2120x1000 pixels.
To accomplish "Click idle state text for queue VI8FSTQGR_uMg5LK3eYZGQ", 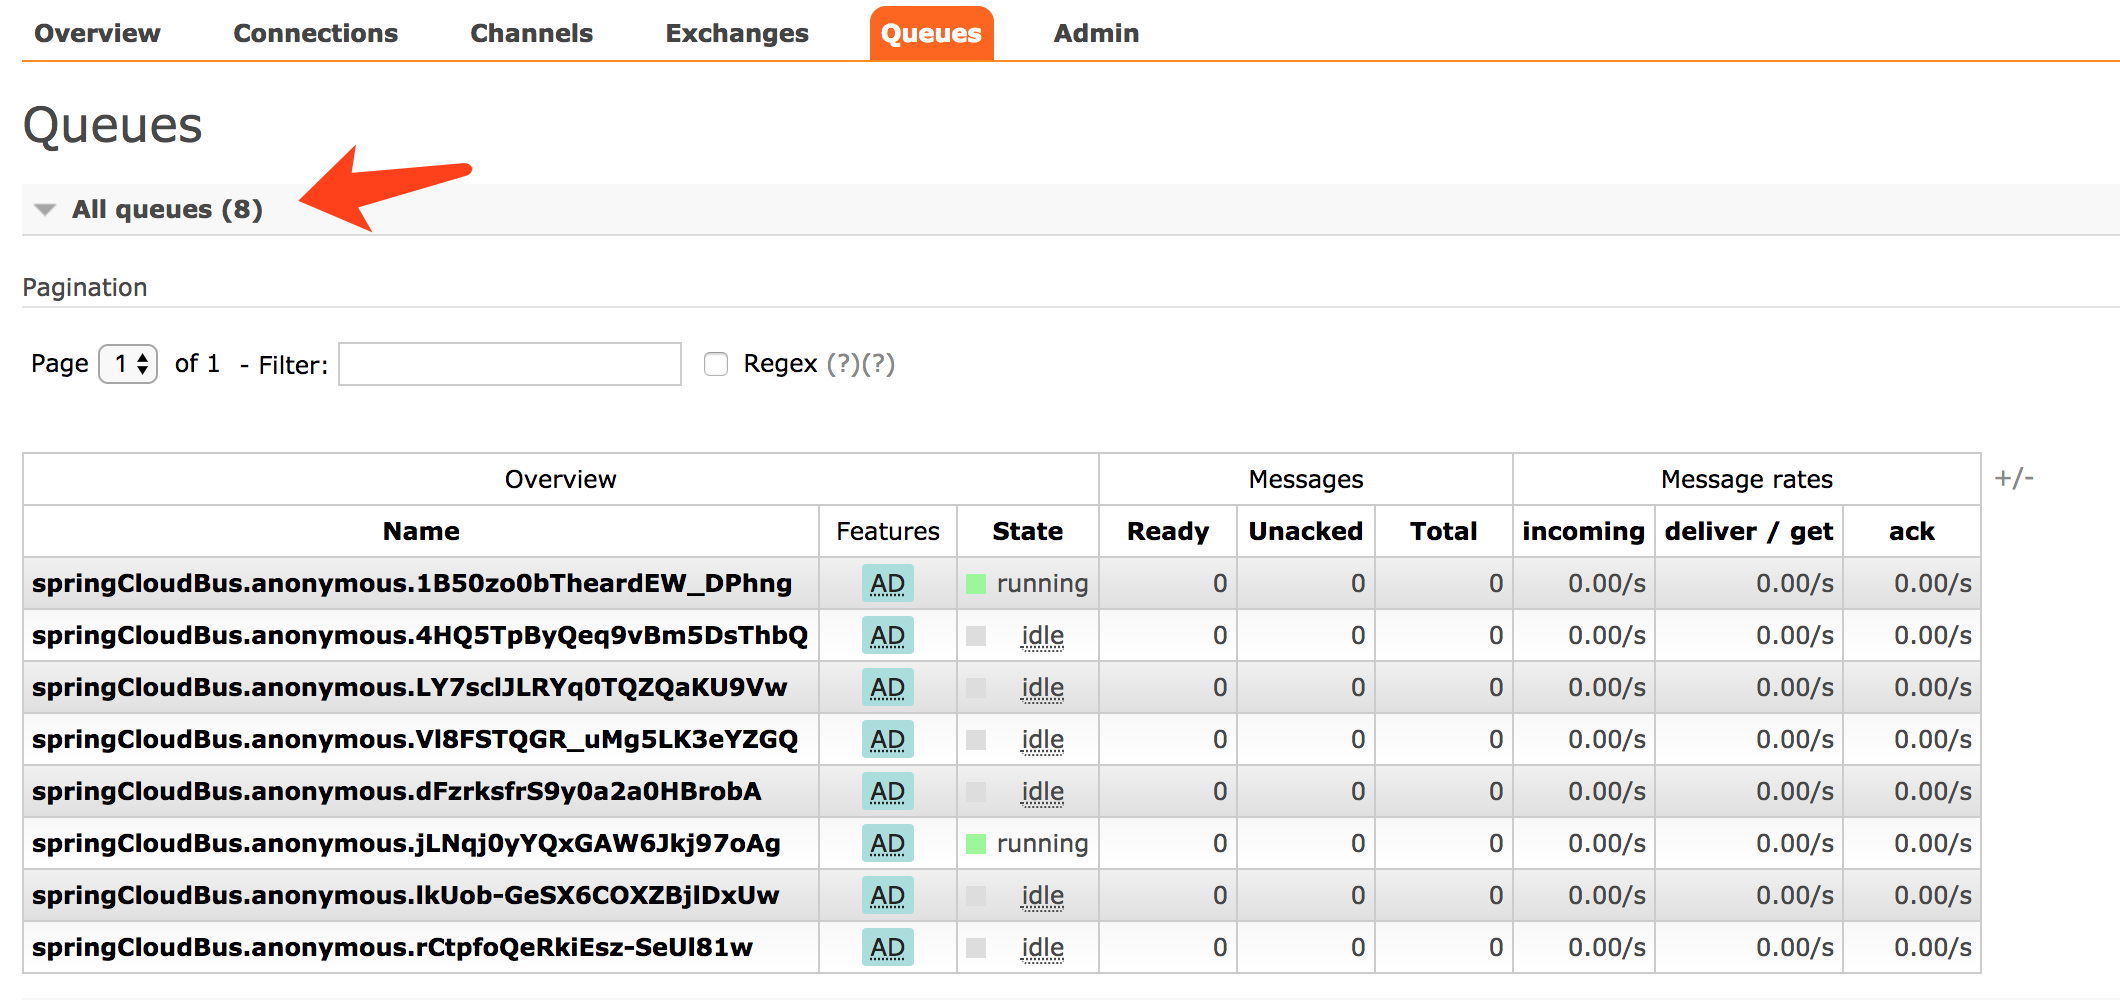I will click(1042, 740).
